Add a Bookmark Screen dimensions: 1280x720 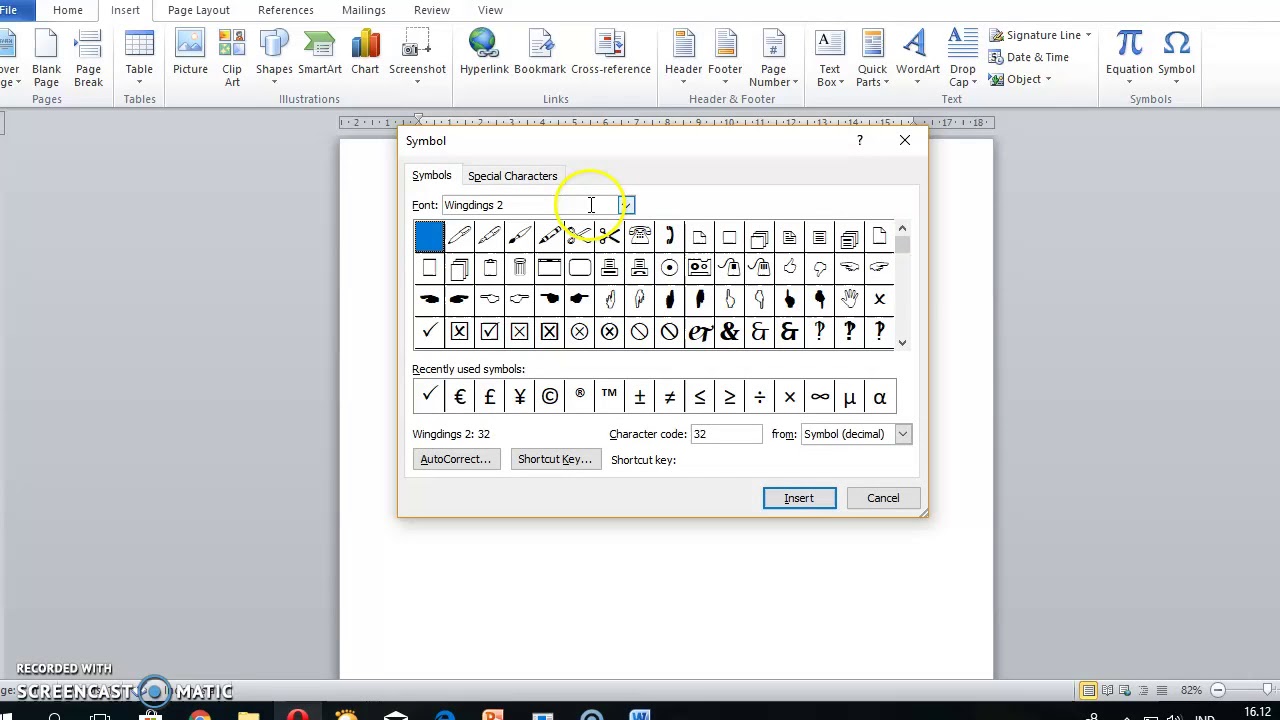click(x=540, y=52)
